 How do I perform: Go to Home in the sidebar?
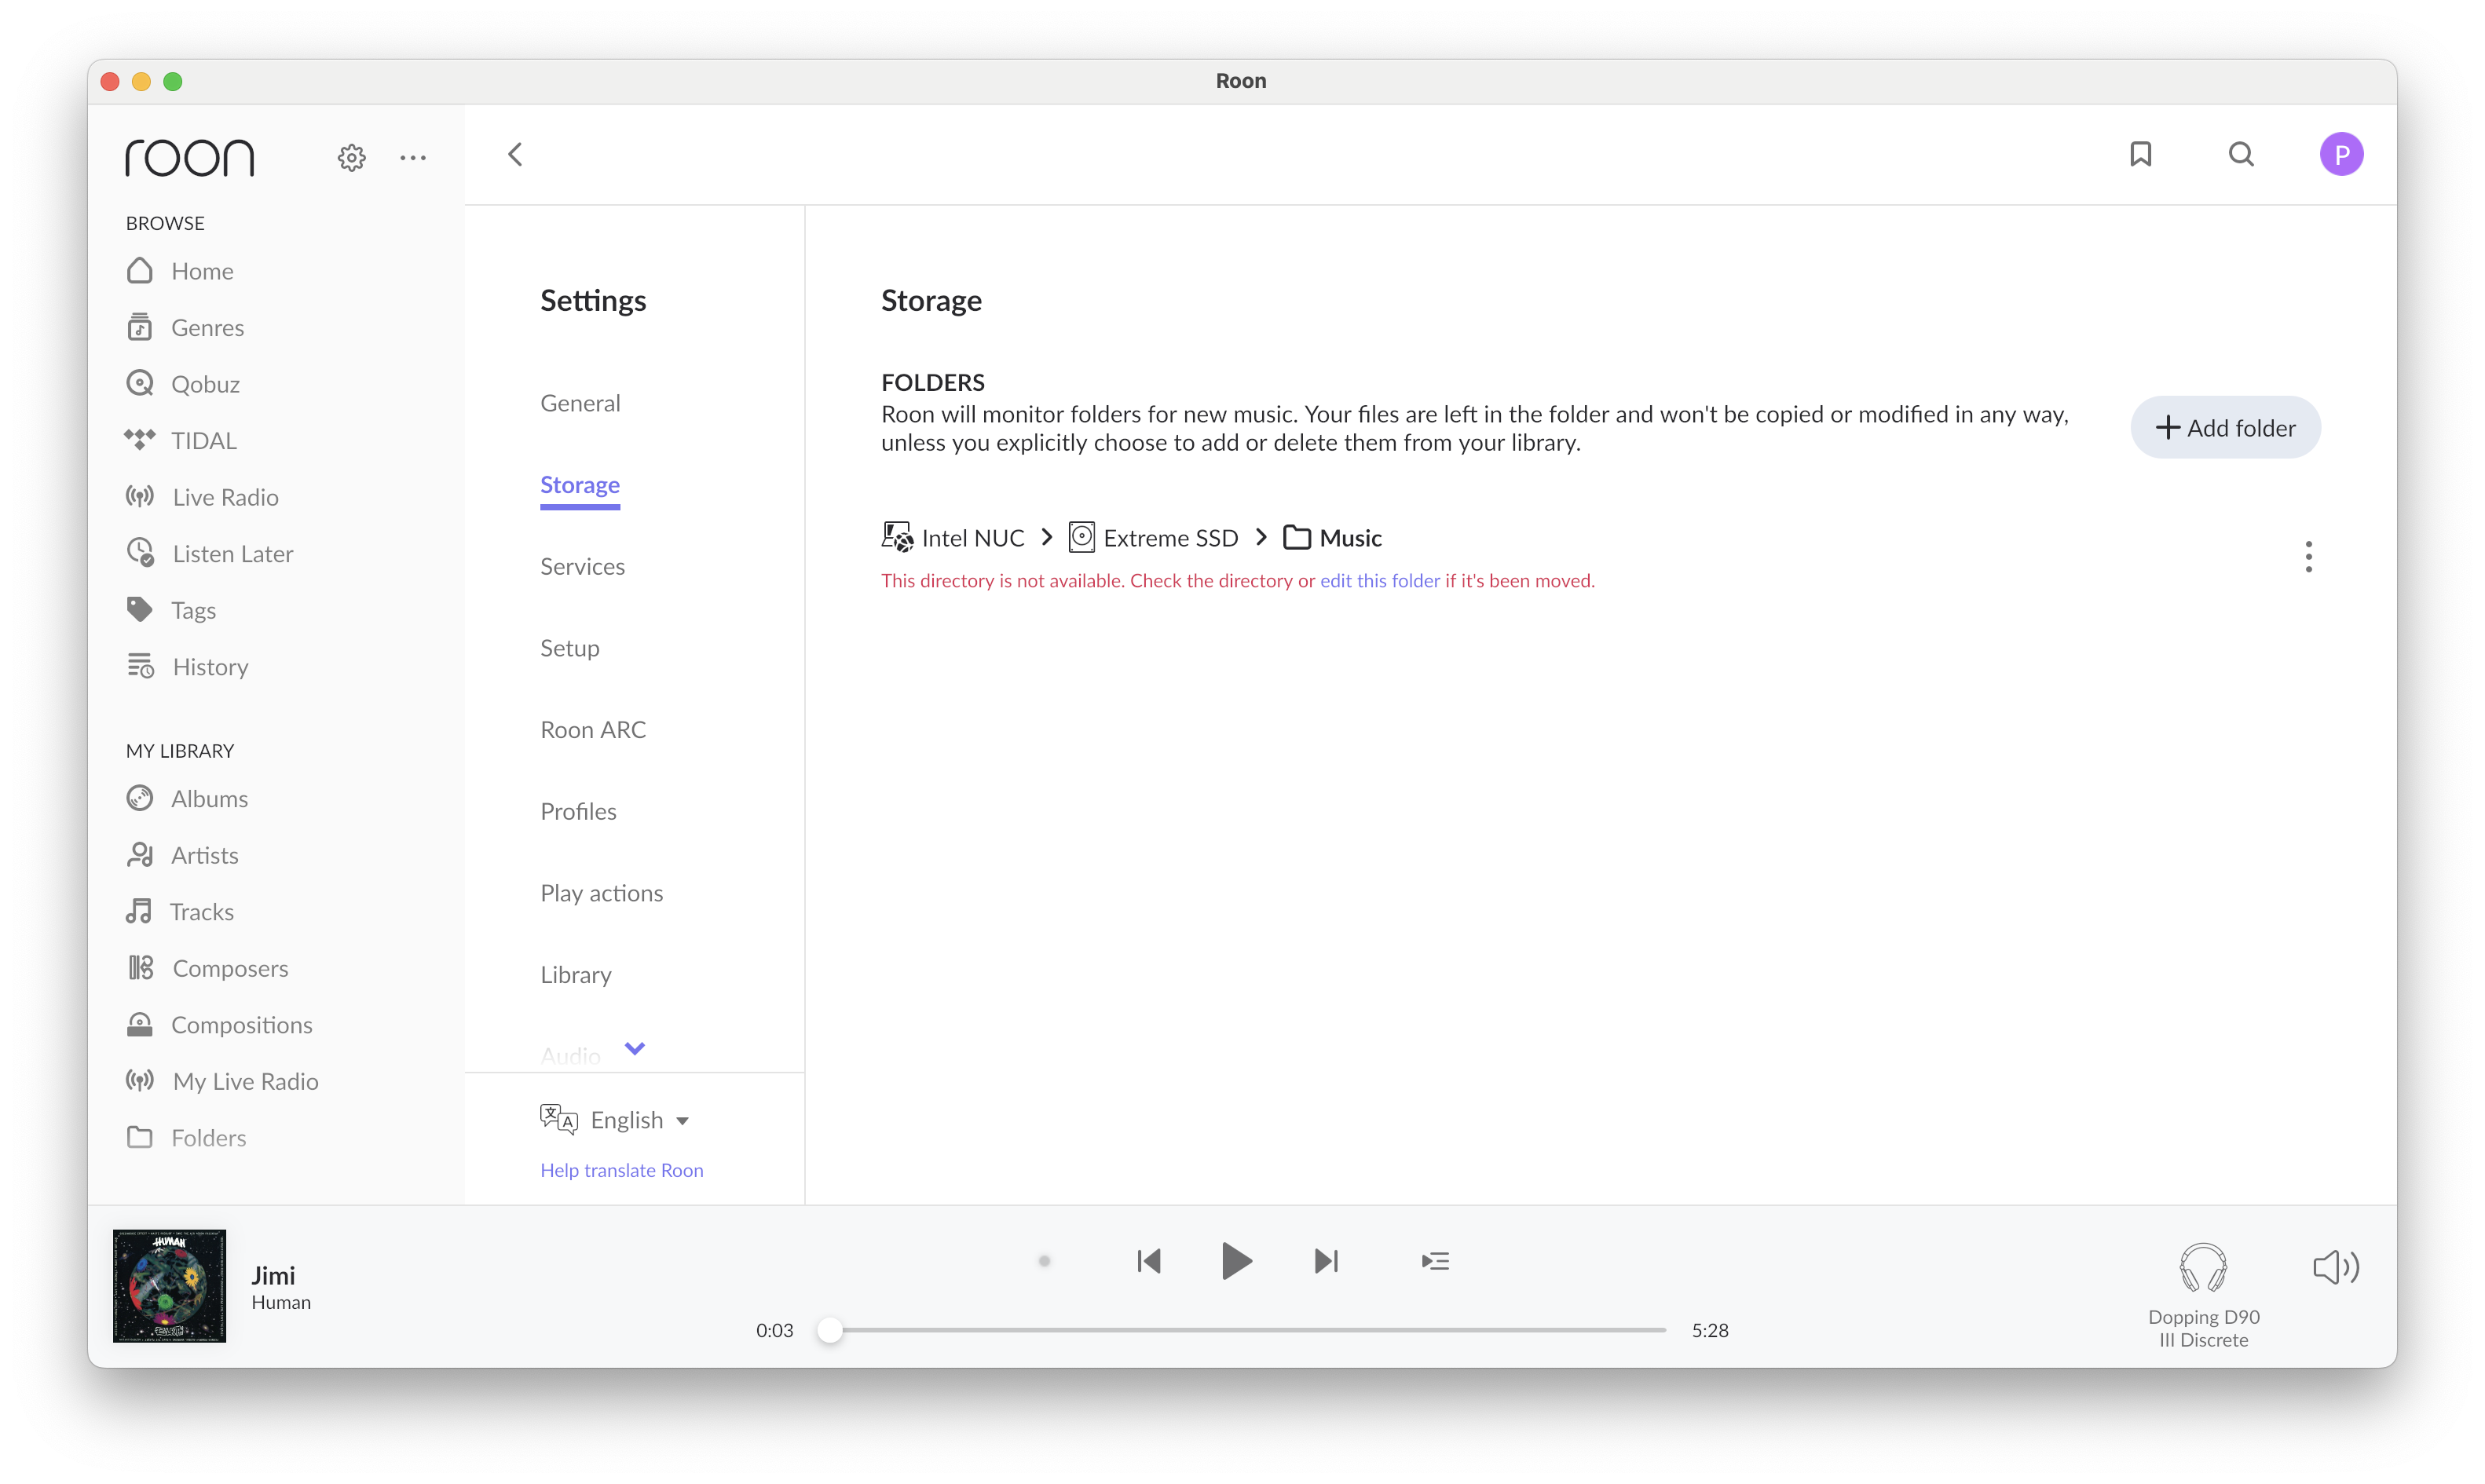point(180,271)
